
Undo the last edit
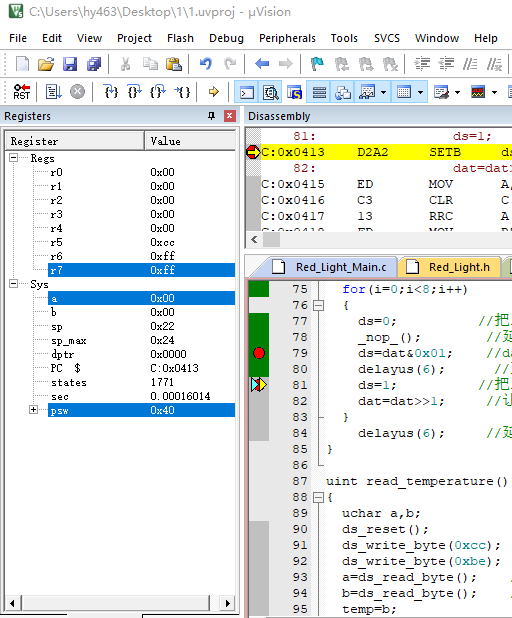pyautogui.click(x=206, y=63)
